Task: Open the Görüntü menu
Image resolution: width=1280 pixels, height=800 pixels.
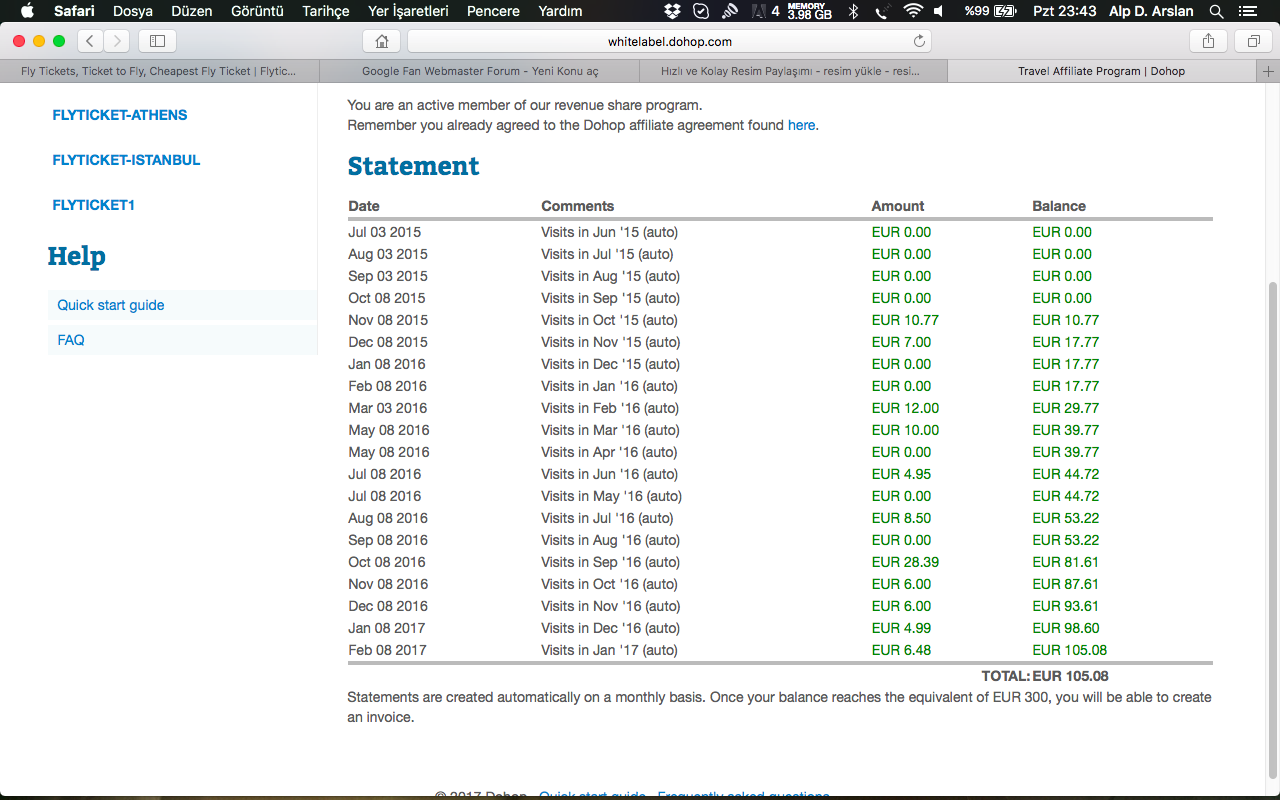Action: click(x=257, y=11)
